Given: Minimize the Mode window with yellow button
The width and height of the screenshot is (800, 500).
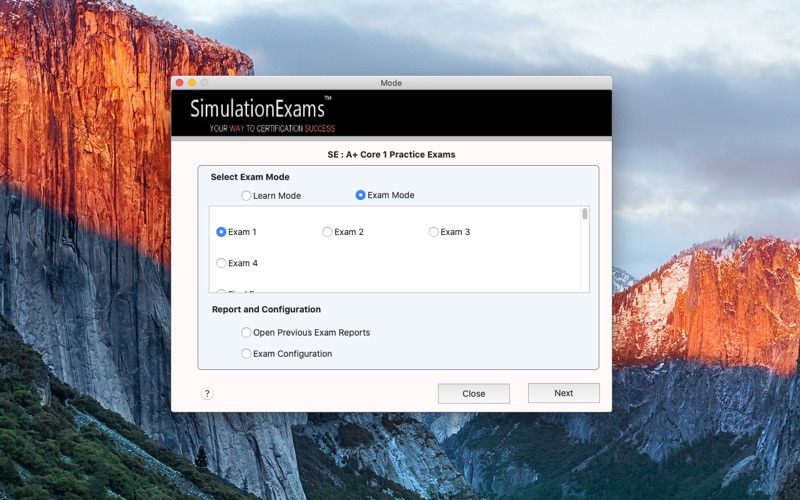Looking at the screenshot, I should click(192, 83).
